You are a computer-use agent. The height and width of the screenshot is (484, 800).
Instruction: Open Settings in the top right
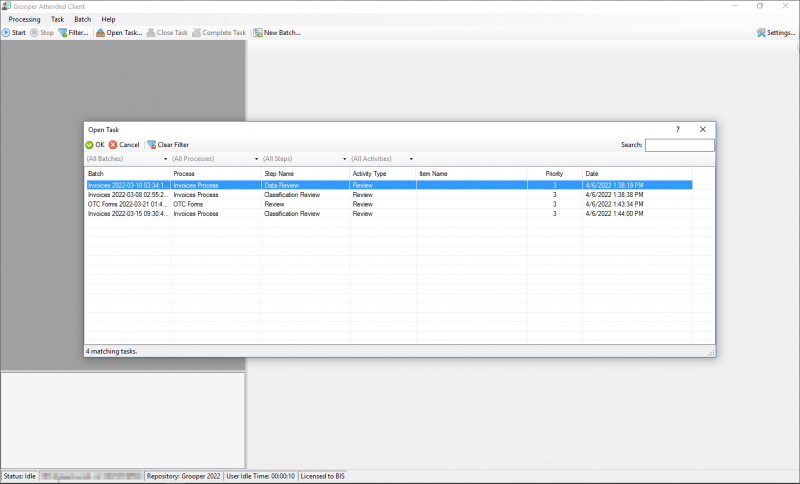(x=776, y=33)
